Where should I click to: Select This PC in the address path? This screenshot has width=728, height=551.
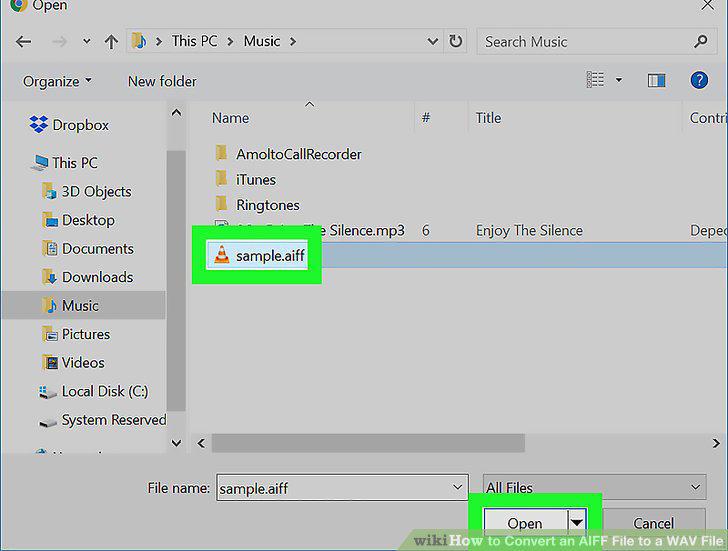click(x=195, y=41)
